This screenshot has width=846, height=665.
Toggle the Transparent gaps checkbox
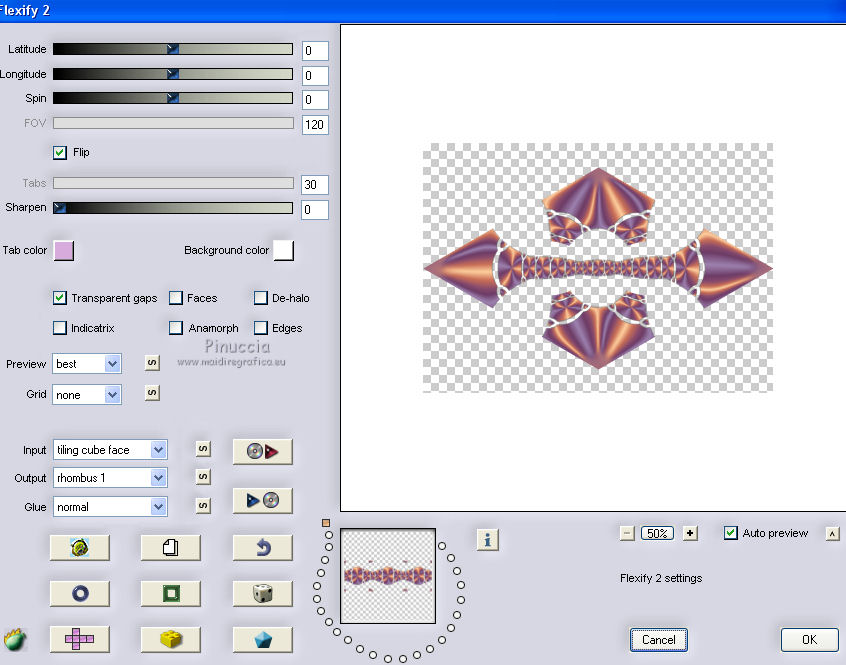tap(60, 298)
